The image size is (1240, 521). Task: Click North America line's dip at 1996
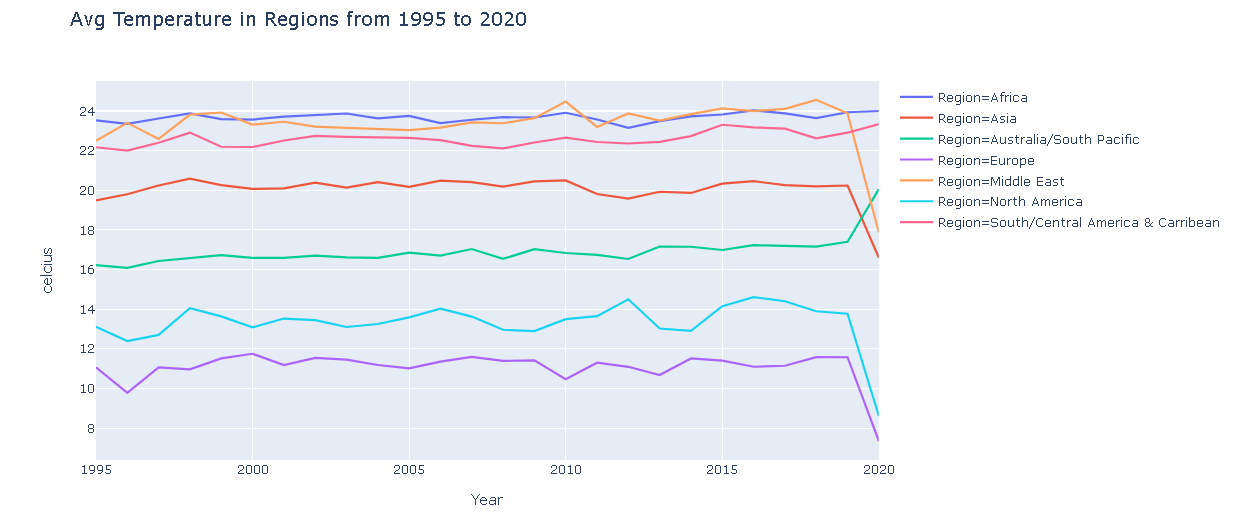[x=127, y=341]
